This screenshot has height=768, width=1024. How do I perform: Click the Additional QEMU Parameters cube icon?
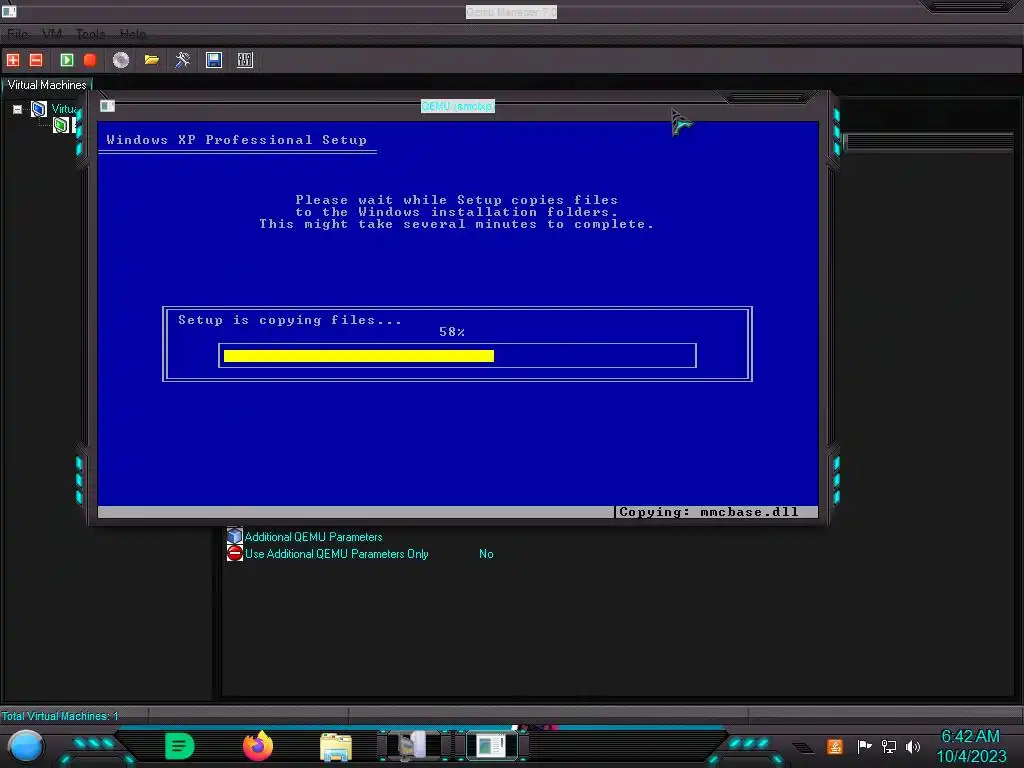pos(234,537)
